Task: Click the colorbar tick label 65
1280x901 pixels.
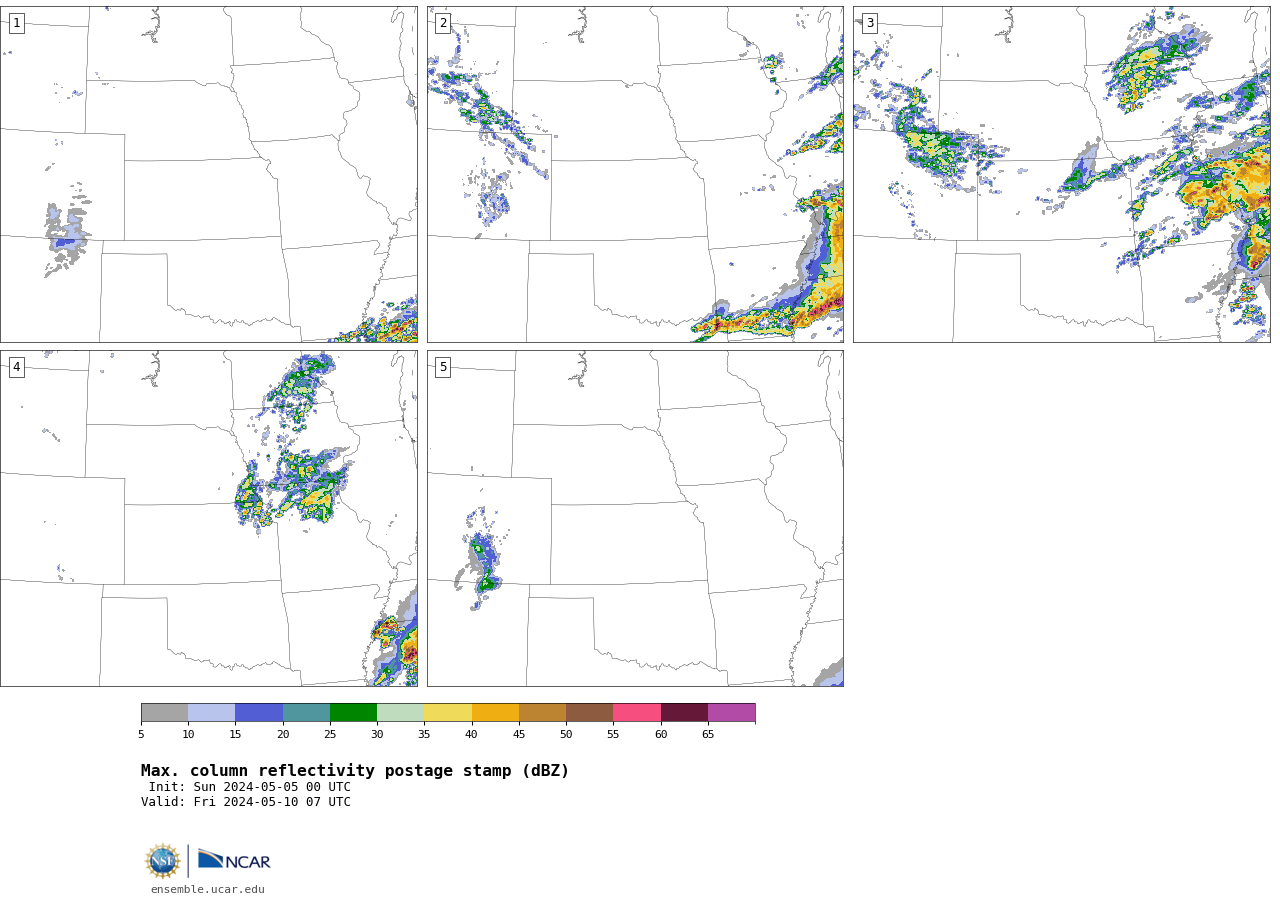Action: (x=708, y=735)
